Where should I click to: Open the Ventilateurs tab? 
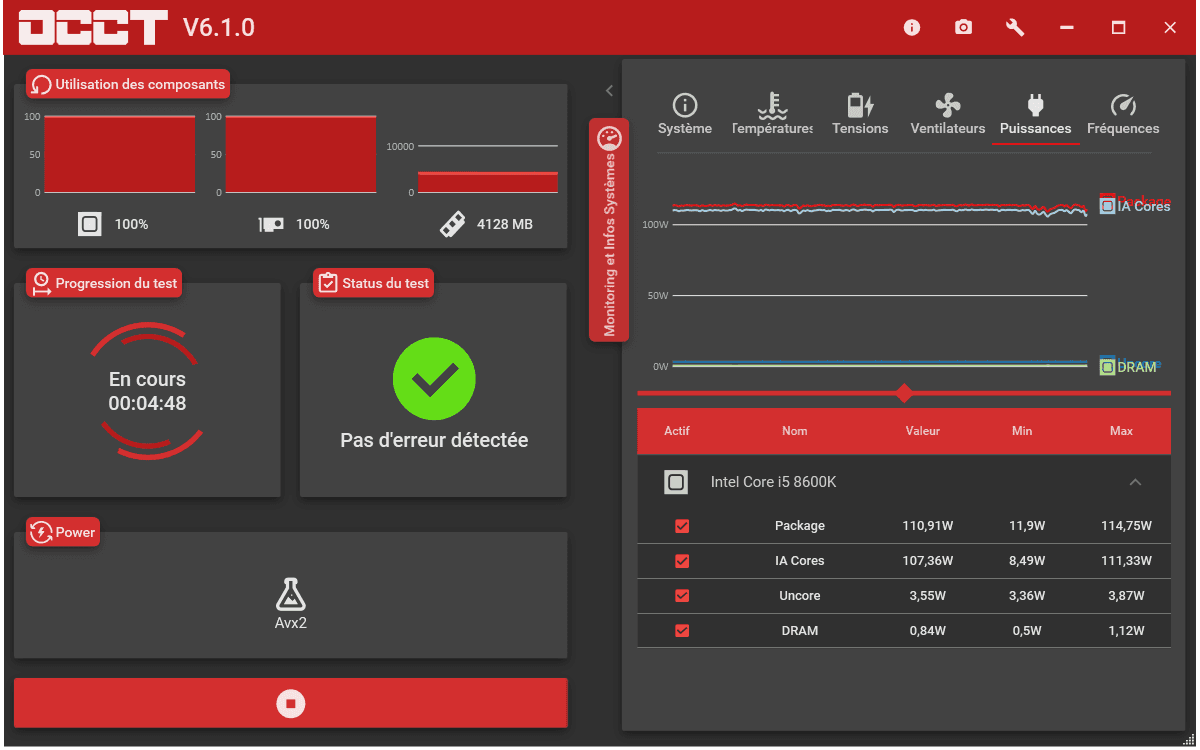pyautogui.click(x=947, y=115)
